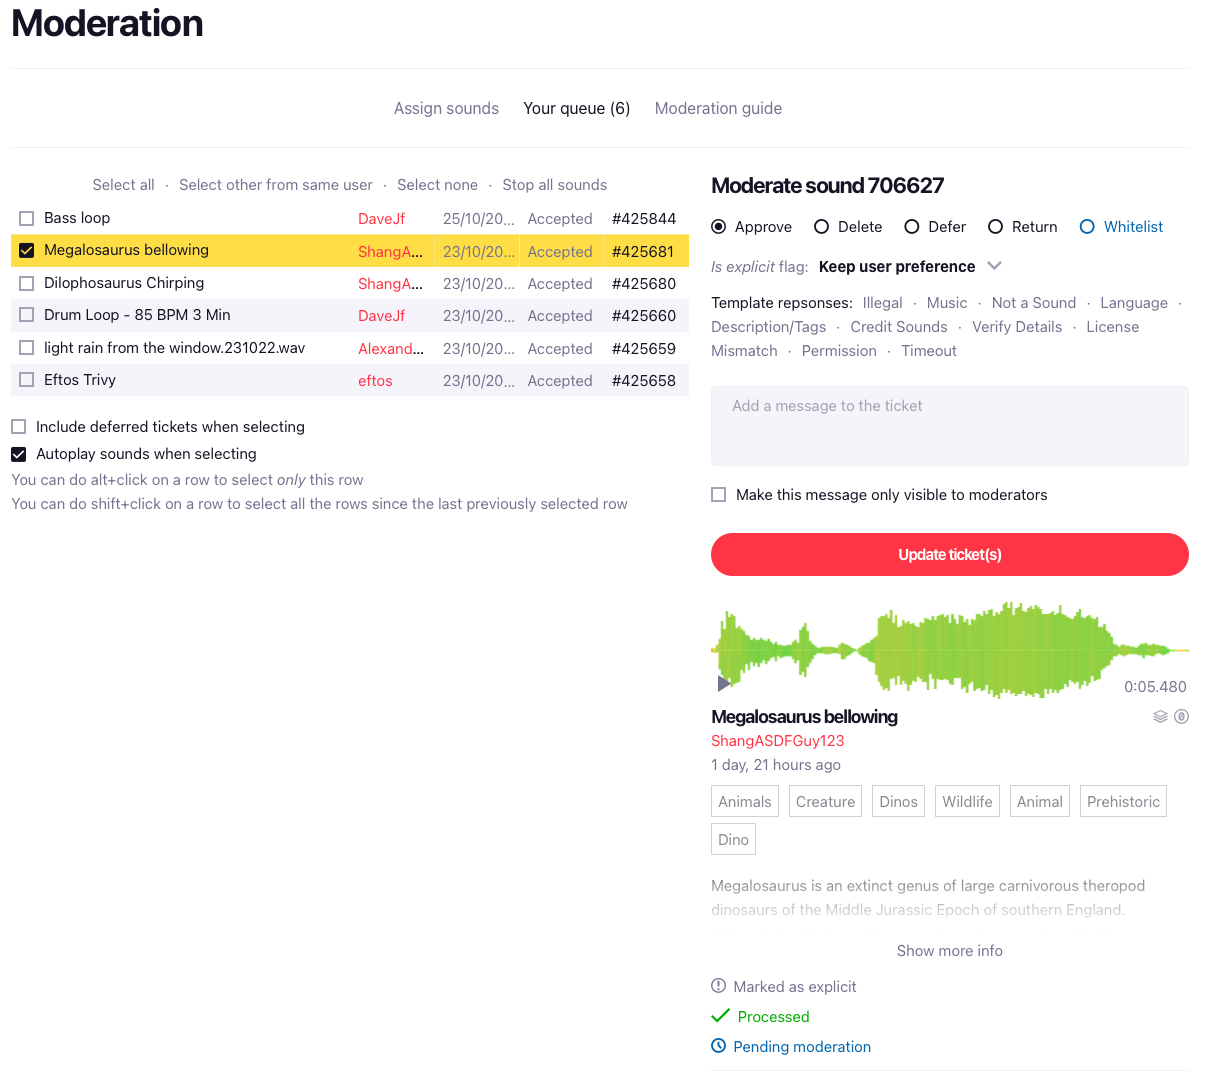This screenshot has width=1209, height=1082.
Task: Click the Pending moderation clock icon
Action: [x=718, y=1046]
